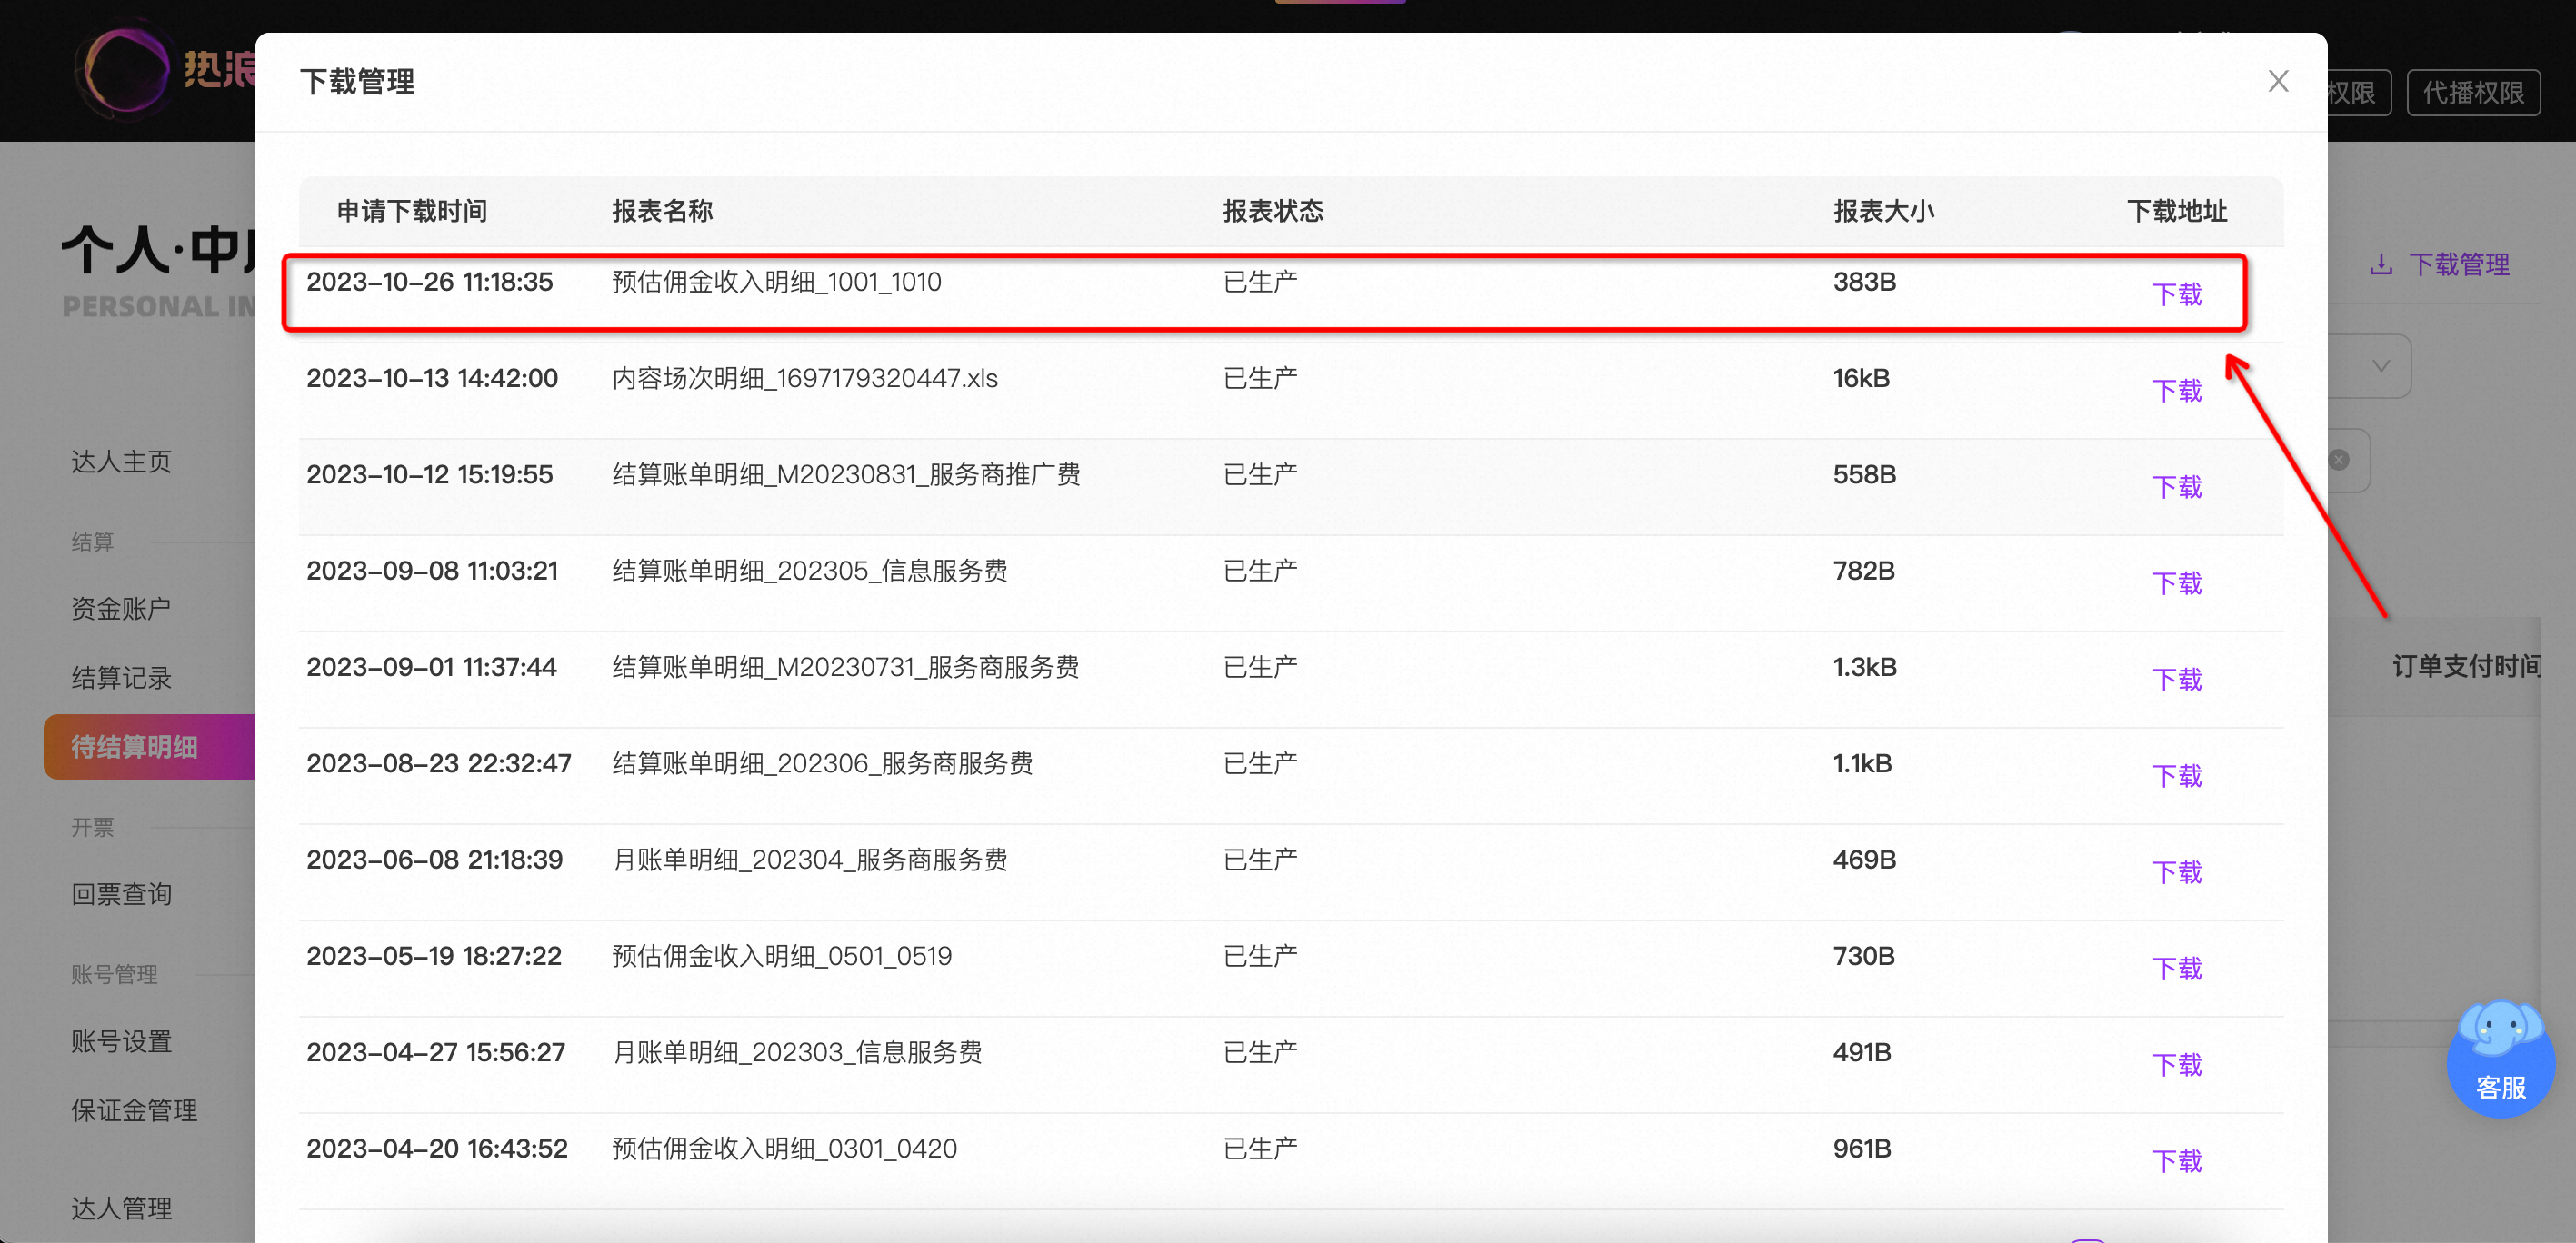Expand the dropdown chevron behind the dialog

2381,366
